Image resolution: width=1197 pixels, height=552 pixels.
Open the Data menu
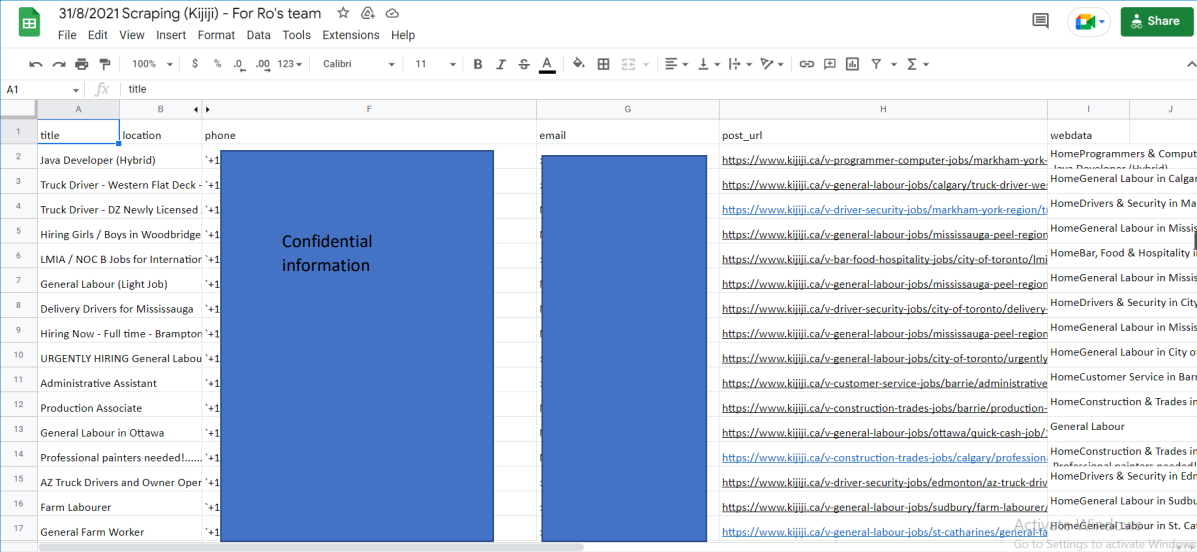[259, 35]
